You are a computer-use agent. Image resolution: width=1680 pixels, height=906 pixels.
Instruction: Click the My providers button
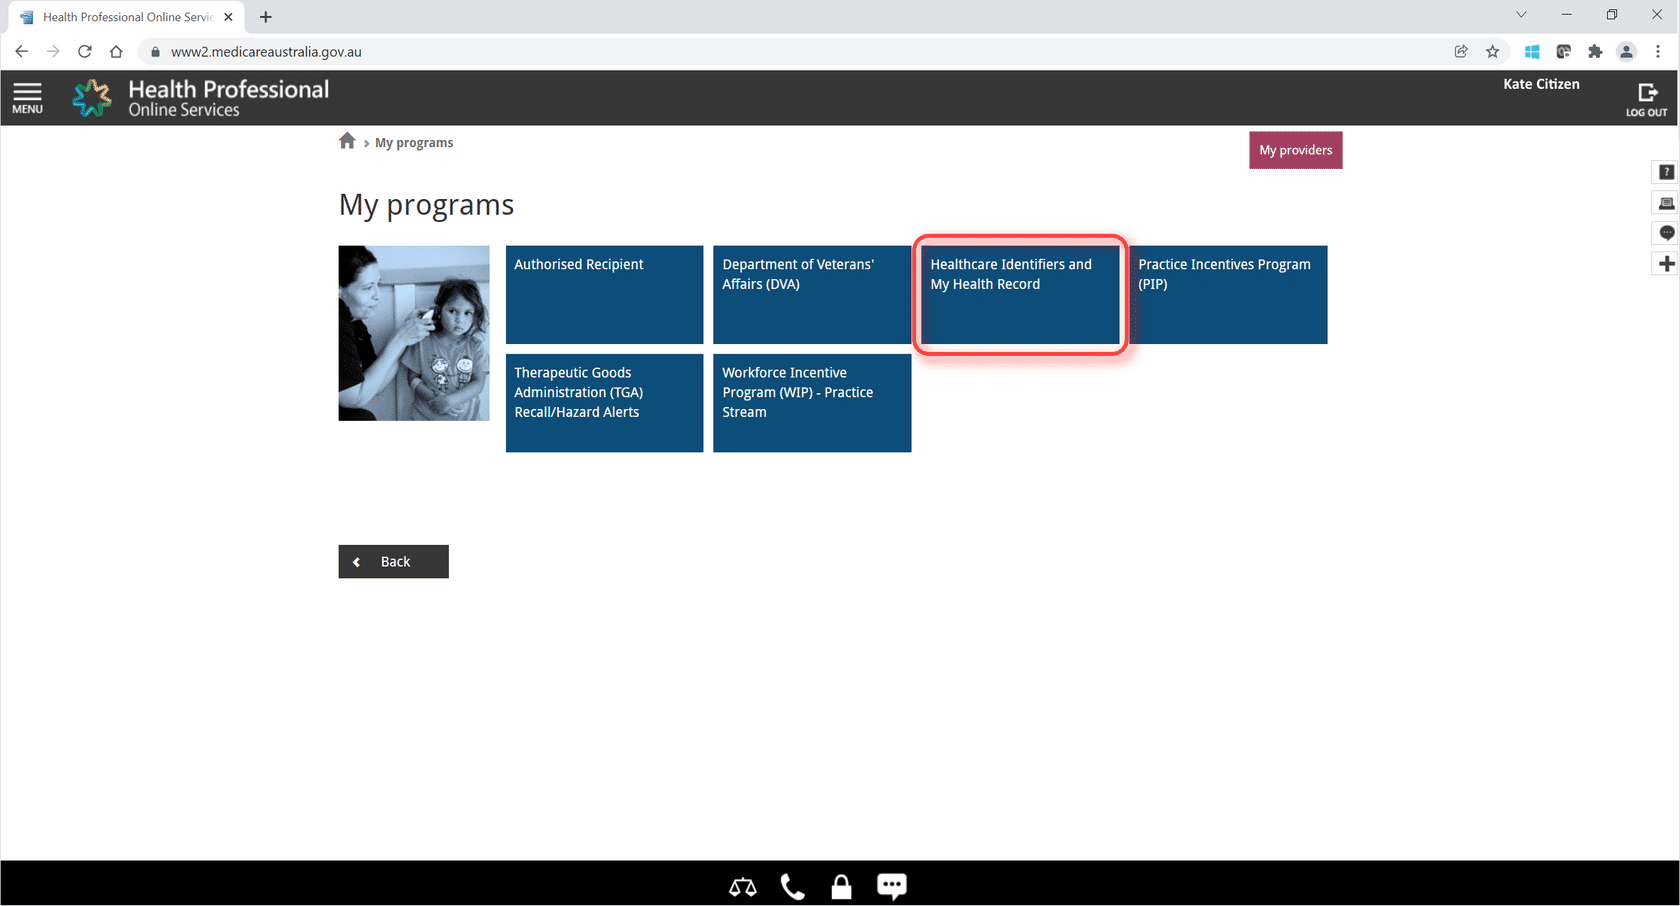pos(1295,150)
